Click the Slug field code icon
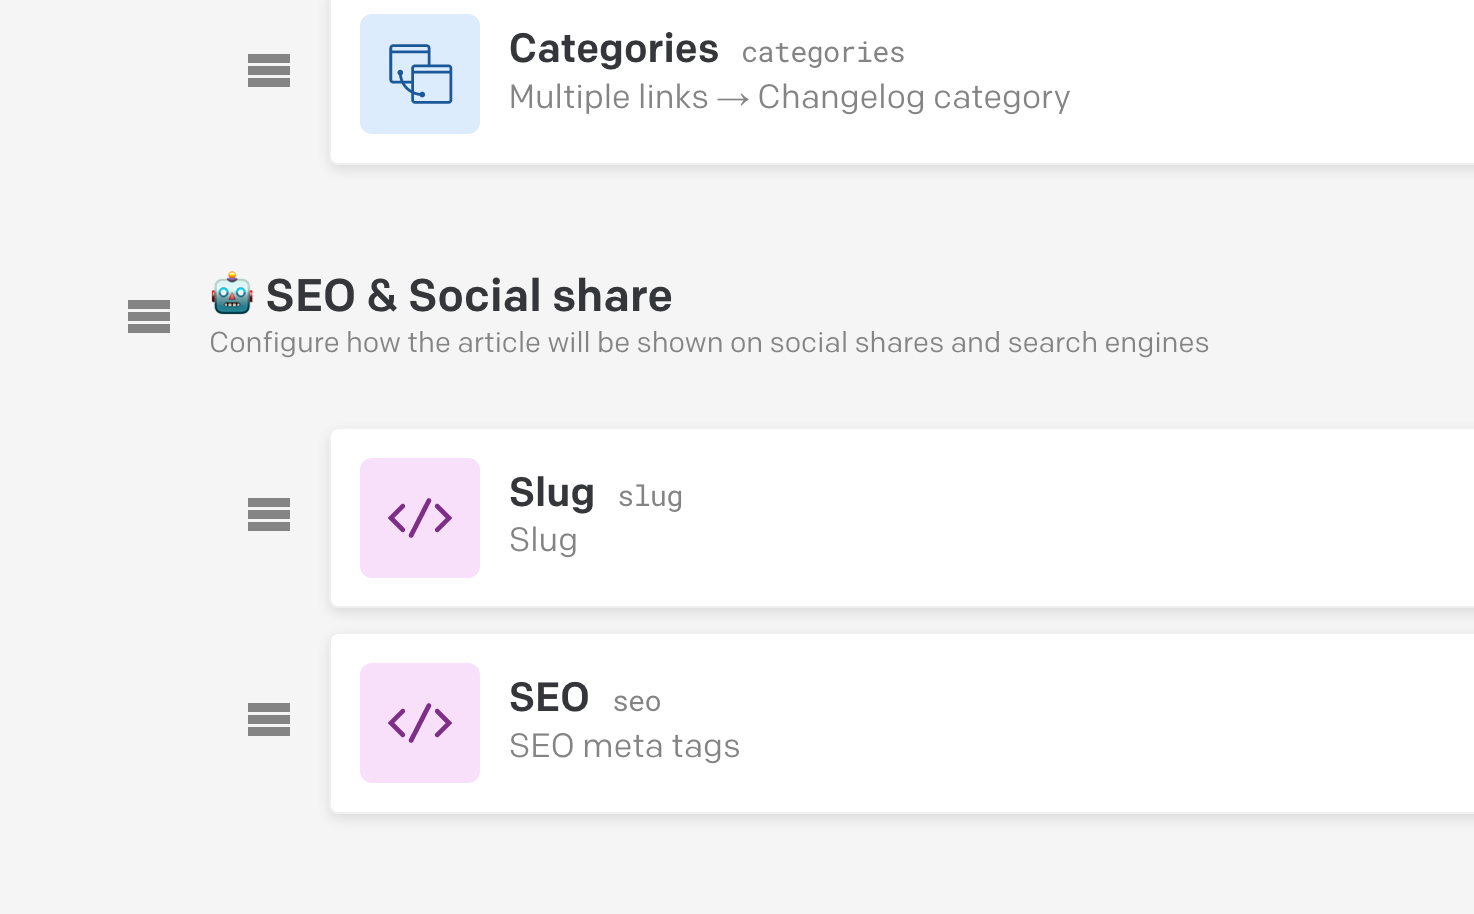This screenshot has width=1474, height=914. [420, 518]
